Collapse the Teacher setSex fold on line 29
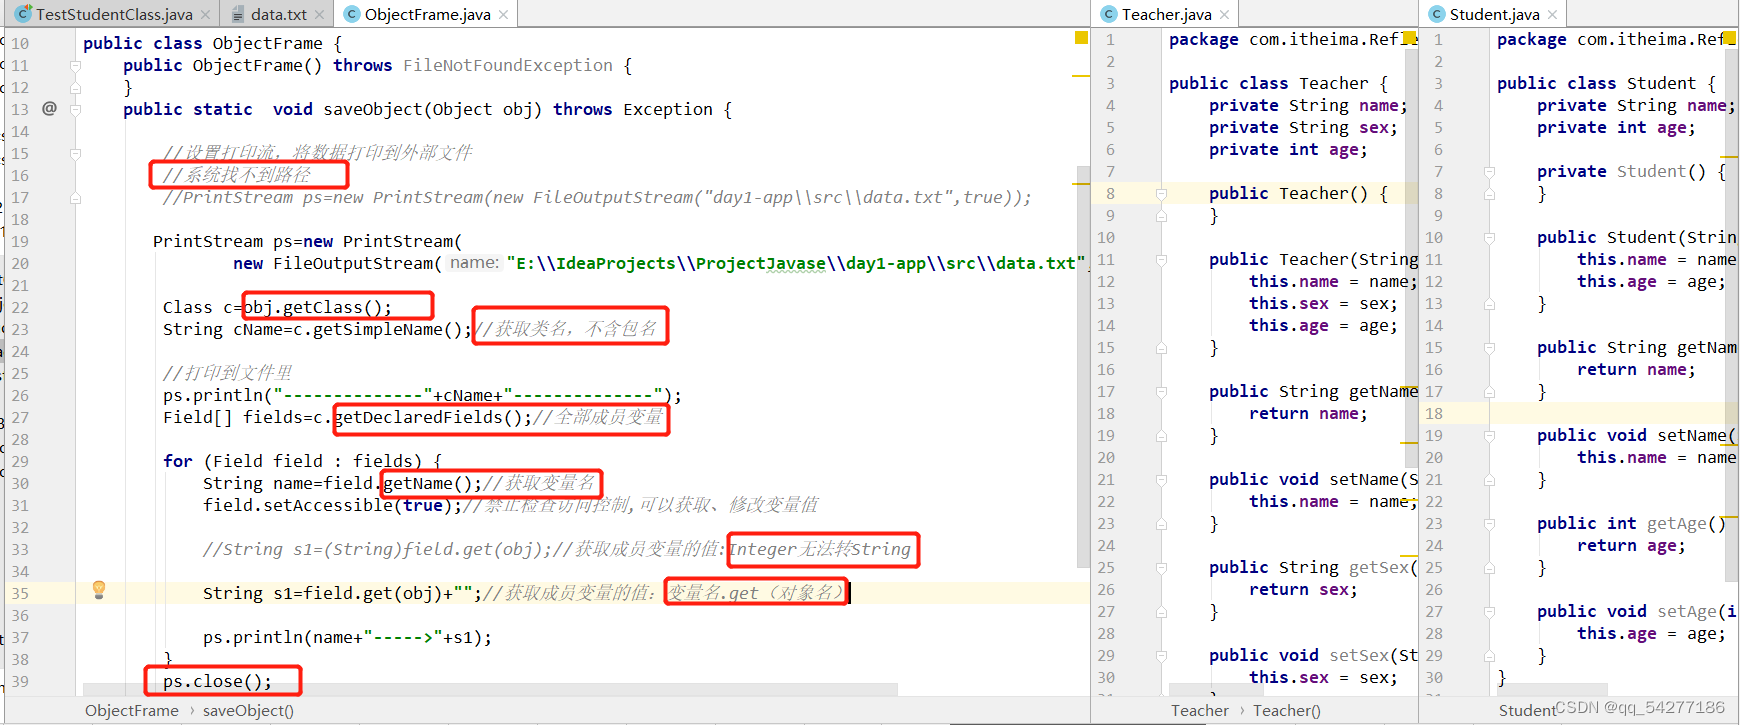The image size is (1740, 725). [1161, 656]
